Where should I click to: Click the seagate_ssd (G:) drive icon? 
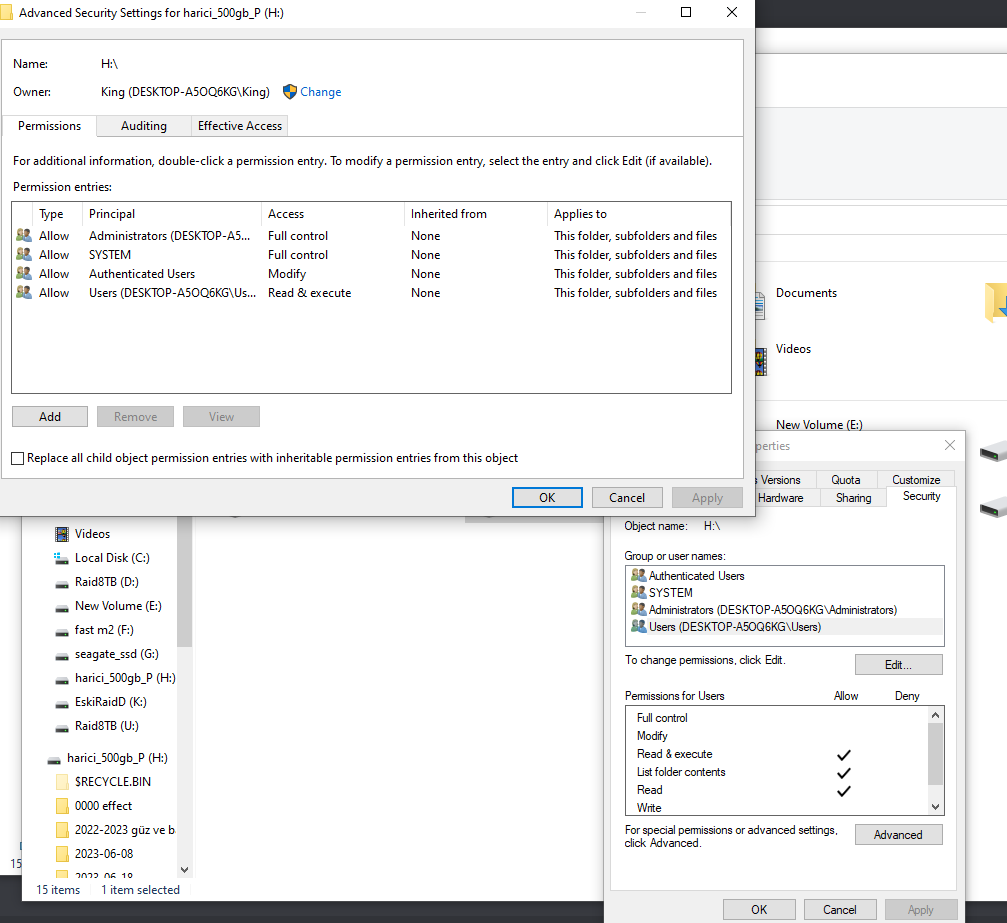tap(62, 656)
